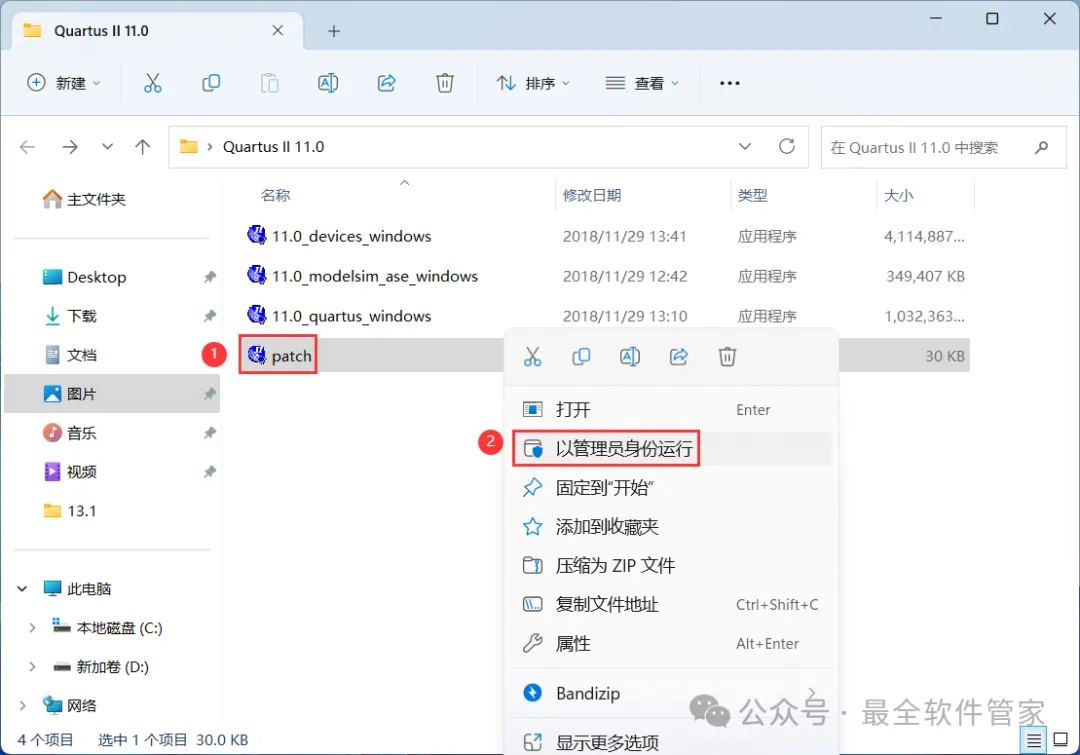Image resolution: width=1080 pixels, height=755 pixels.
Task: Refresh the current folder
Action: 787,146
